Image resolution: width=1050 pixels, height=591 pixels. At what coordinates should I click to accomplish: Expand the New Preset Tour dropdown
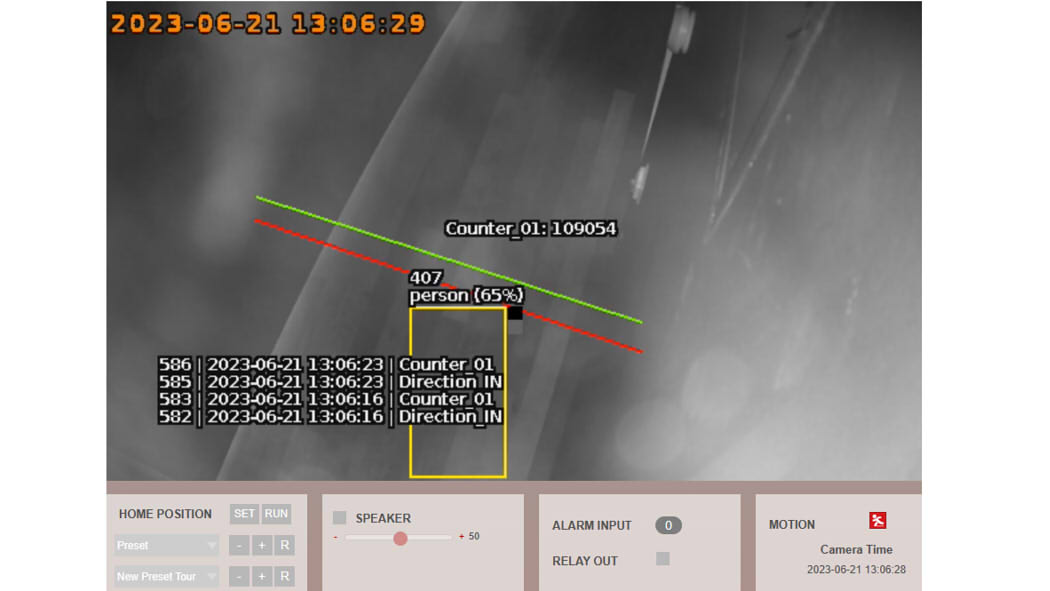pyautogui.click(x=166, y=576)
